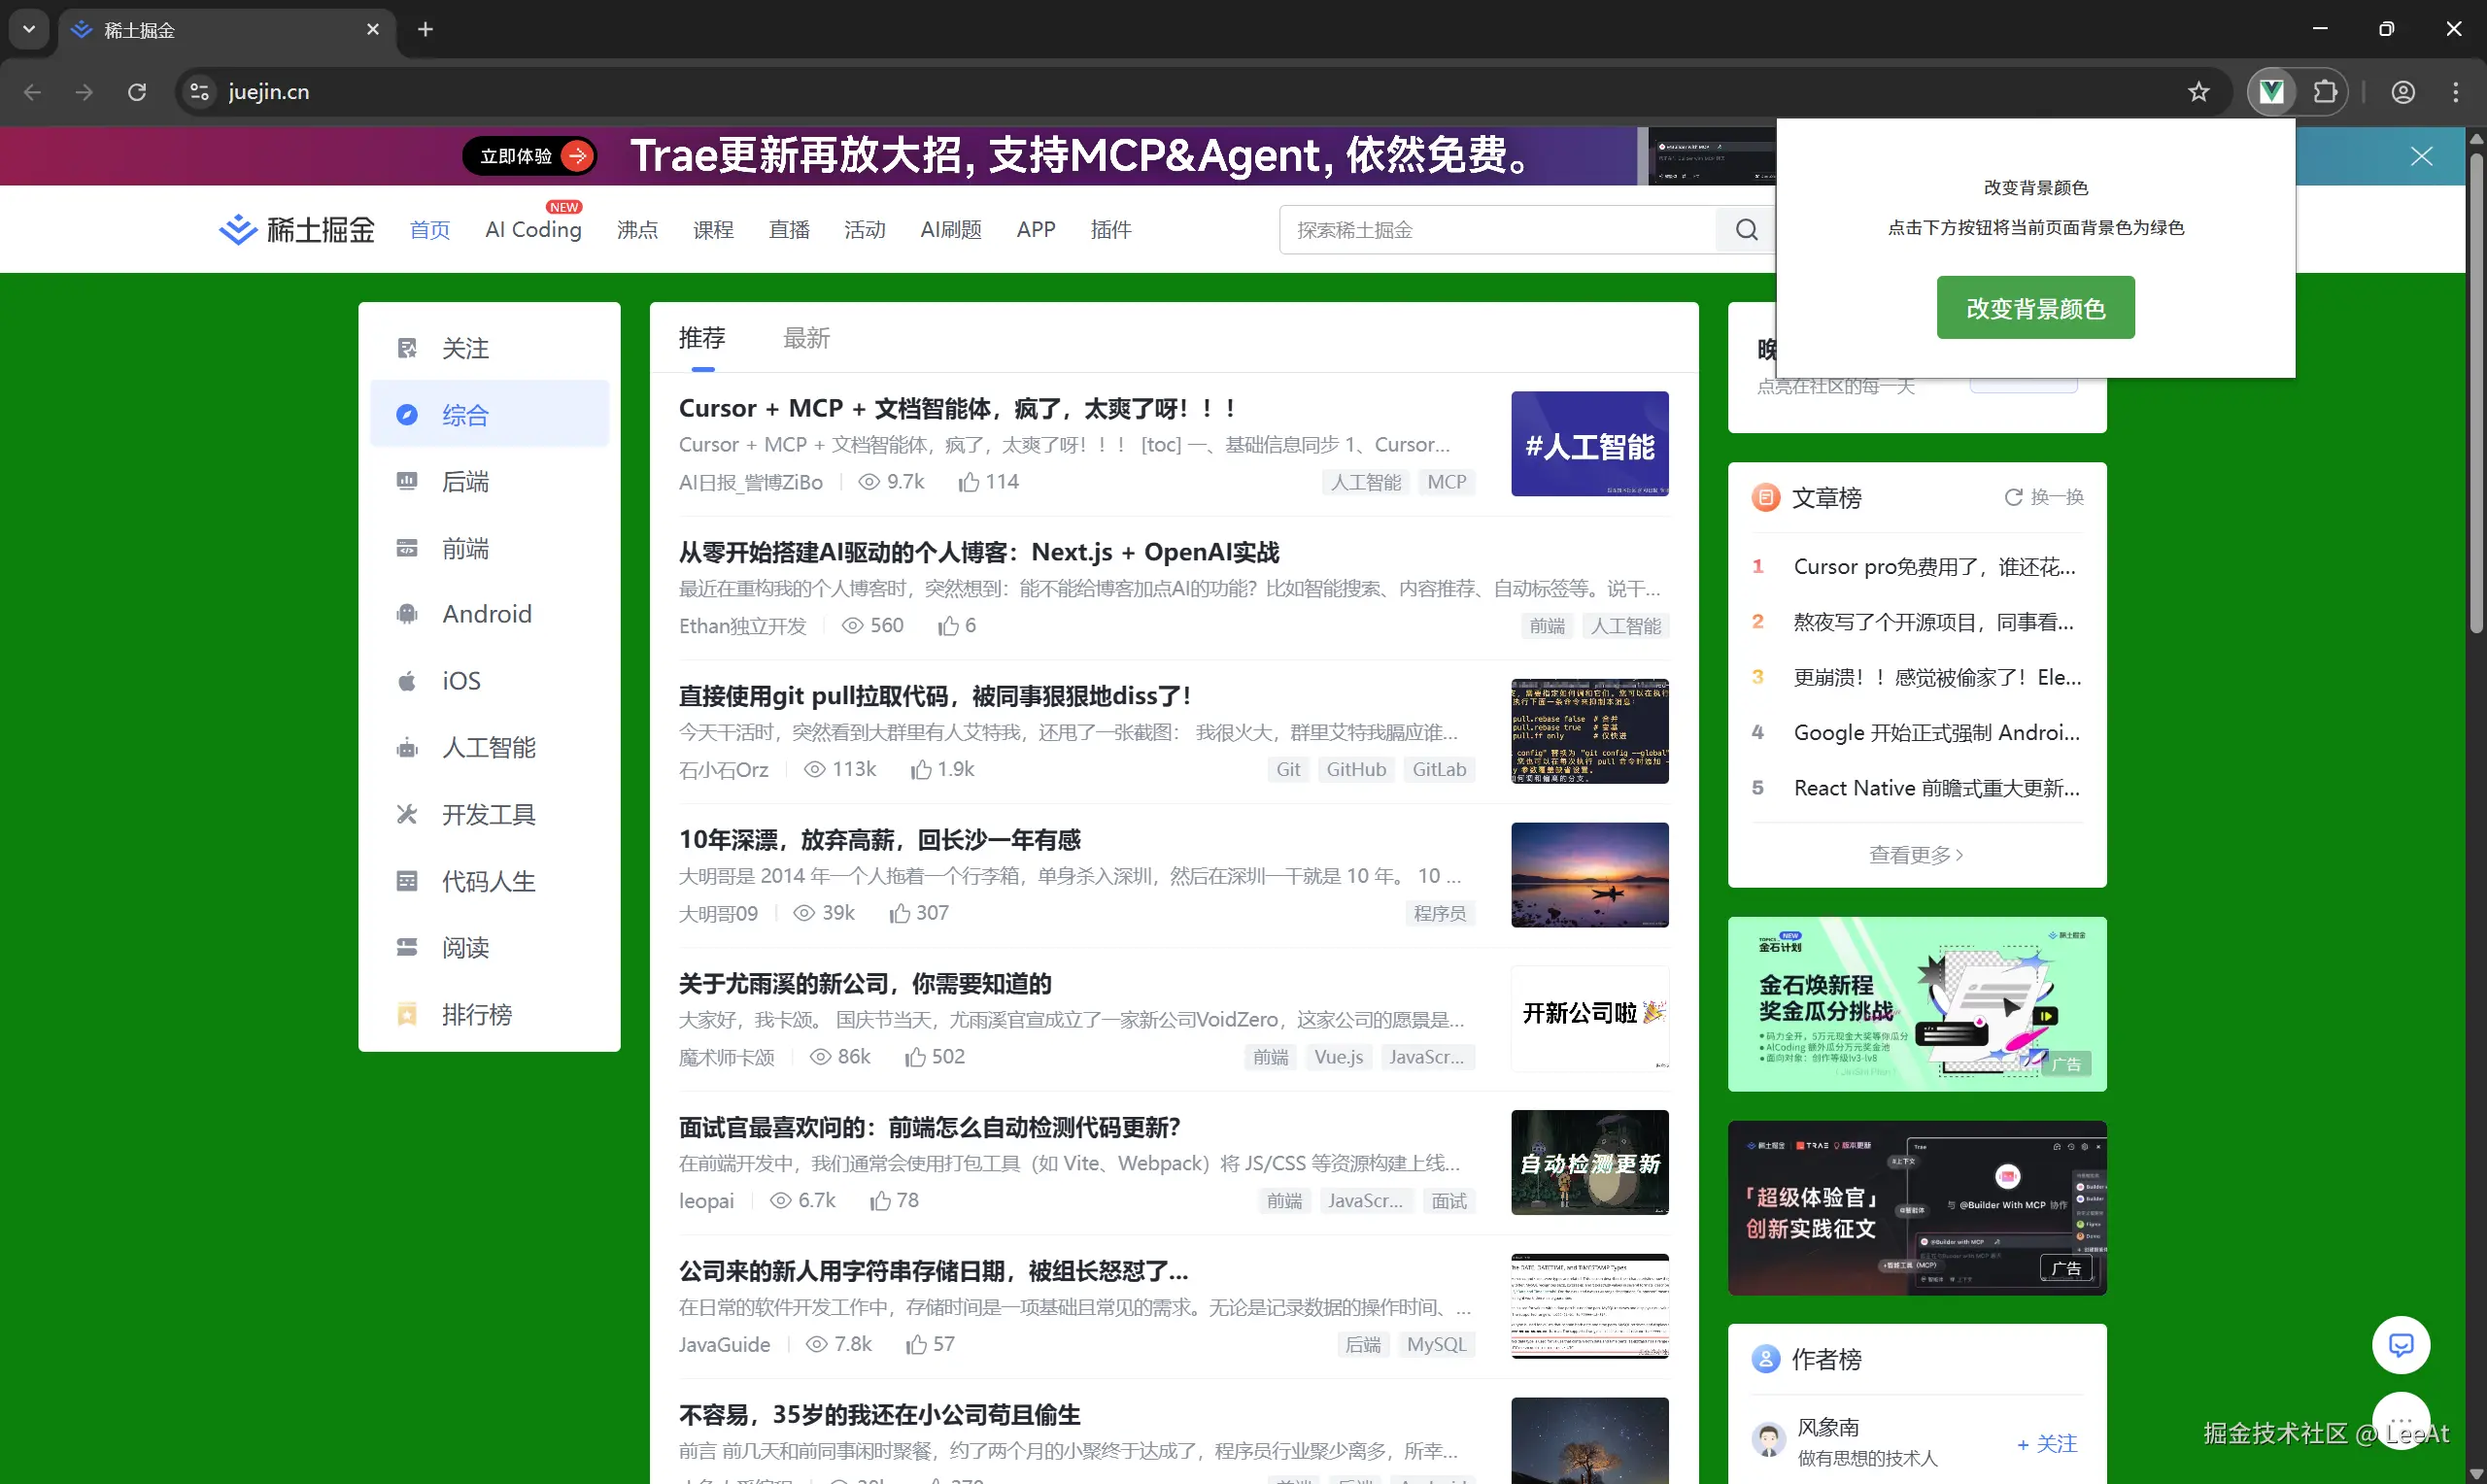Image resolution: width=2487 pixels, height=1484 pixels.
Task: Click the 金石焕新程 ad banner
Action: coord(1916,1004)
